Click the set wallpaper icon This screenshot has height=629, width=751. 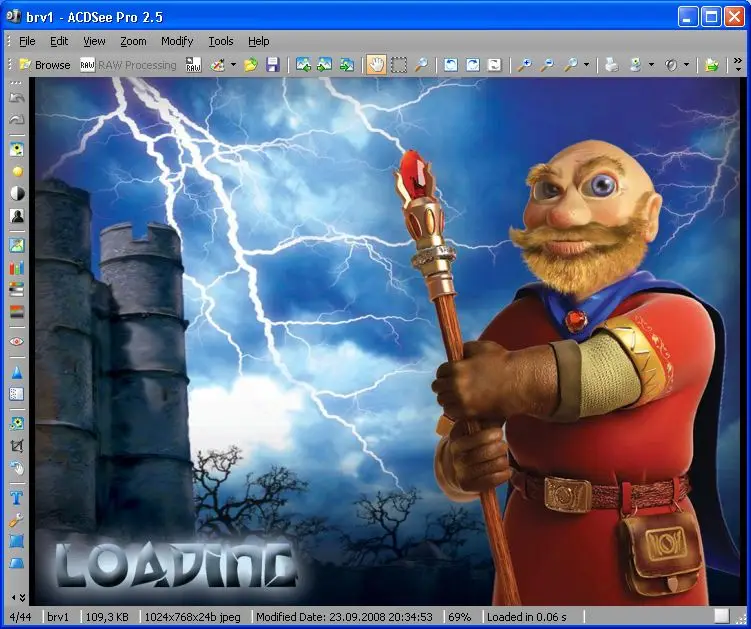pyautogui.click(x=635, y=65)
